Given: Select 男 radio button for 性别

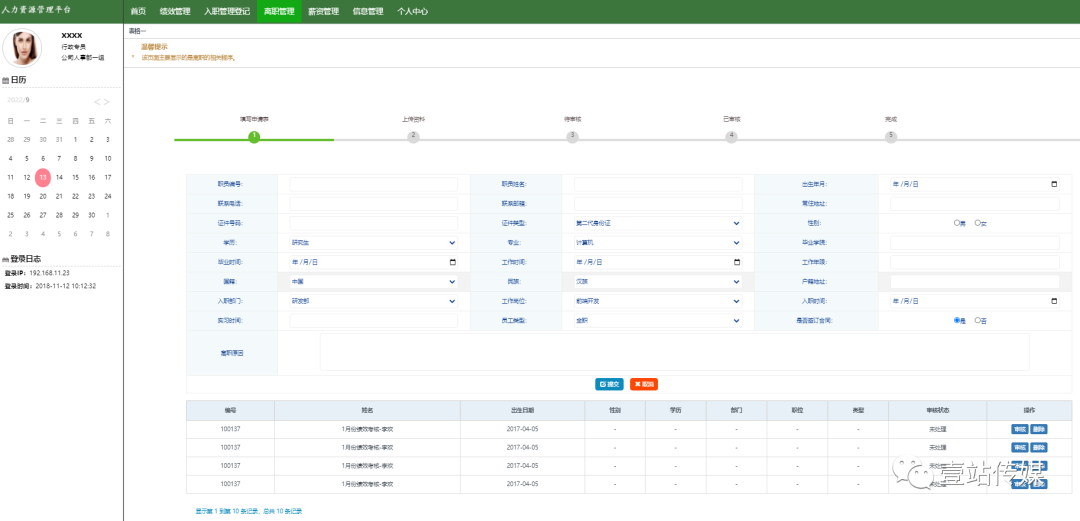Looking at the screenshot, I should (957, 223).
